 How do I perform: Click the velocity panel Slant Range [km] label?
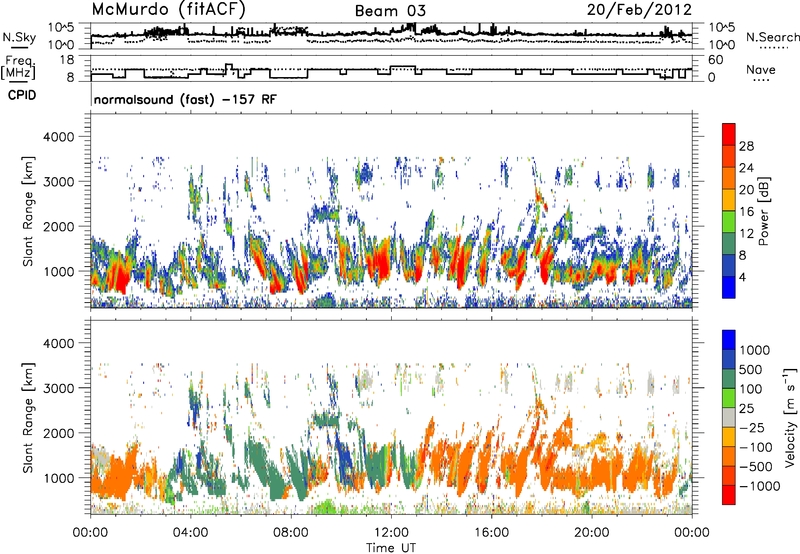coord(28,417)
